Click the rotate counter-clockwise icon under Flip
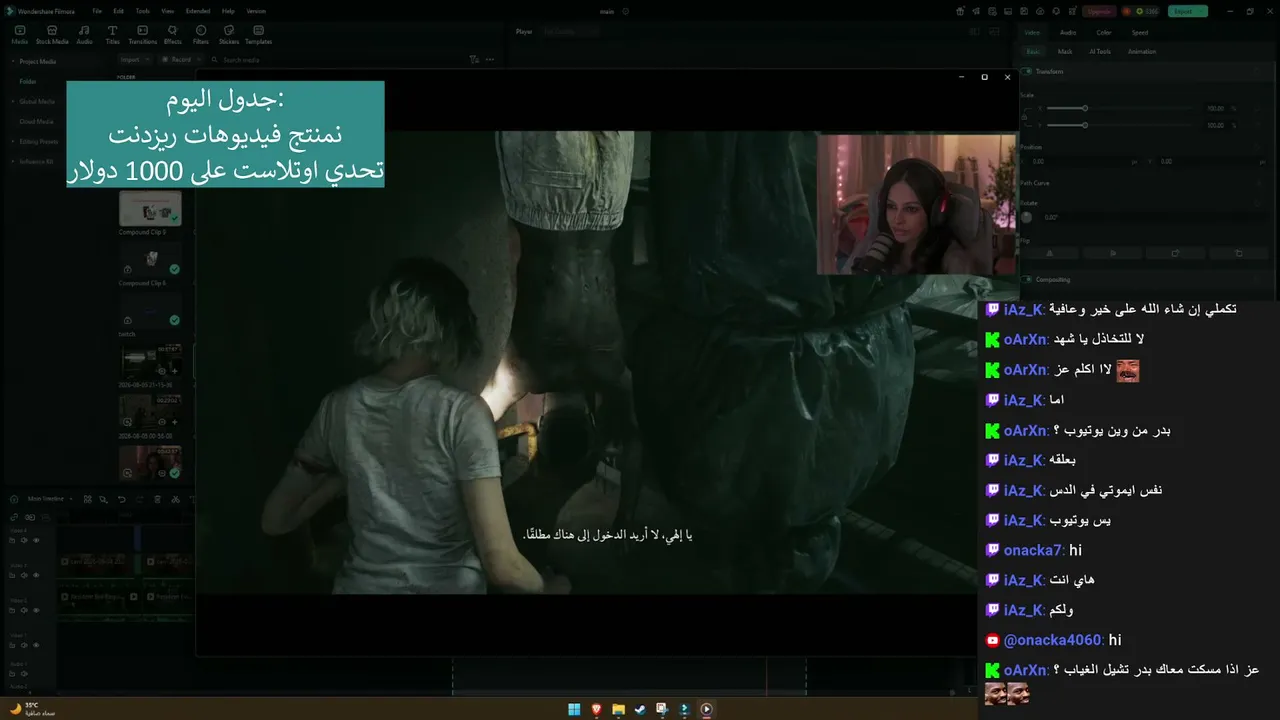The width and height of the screenshot is (1280, 720). [1239, 253]
